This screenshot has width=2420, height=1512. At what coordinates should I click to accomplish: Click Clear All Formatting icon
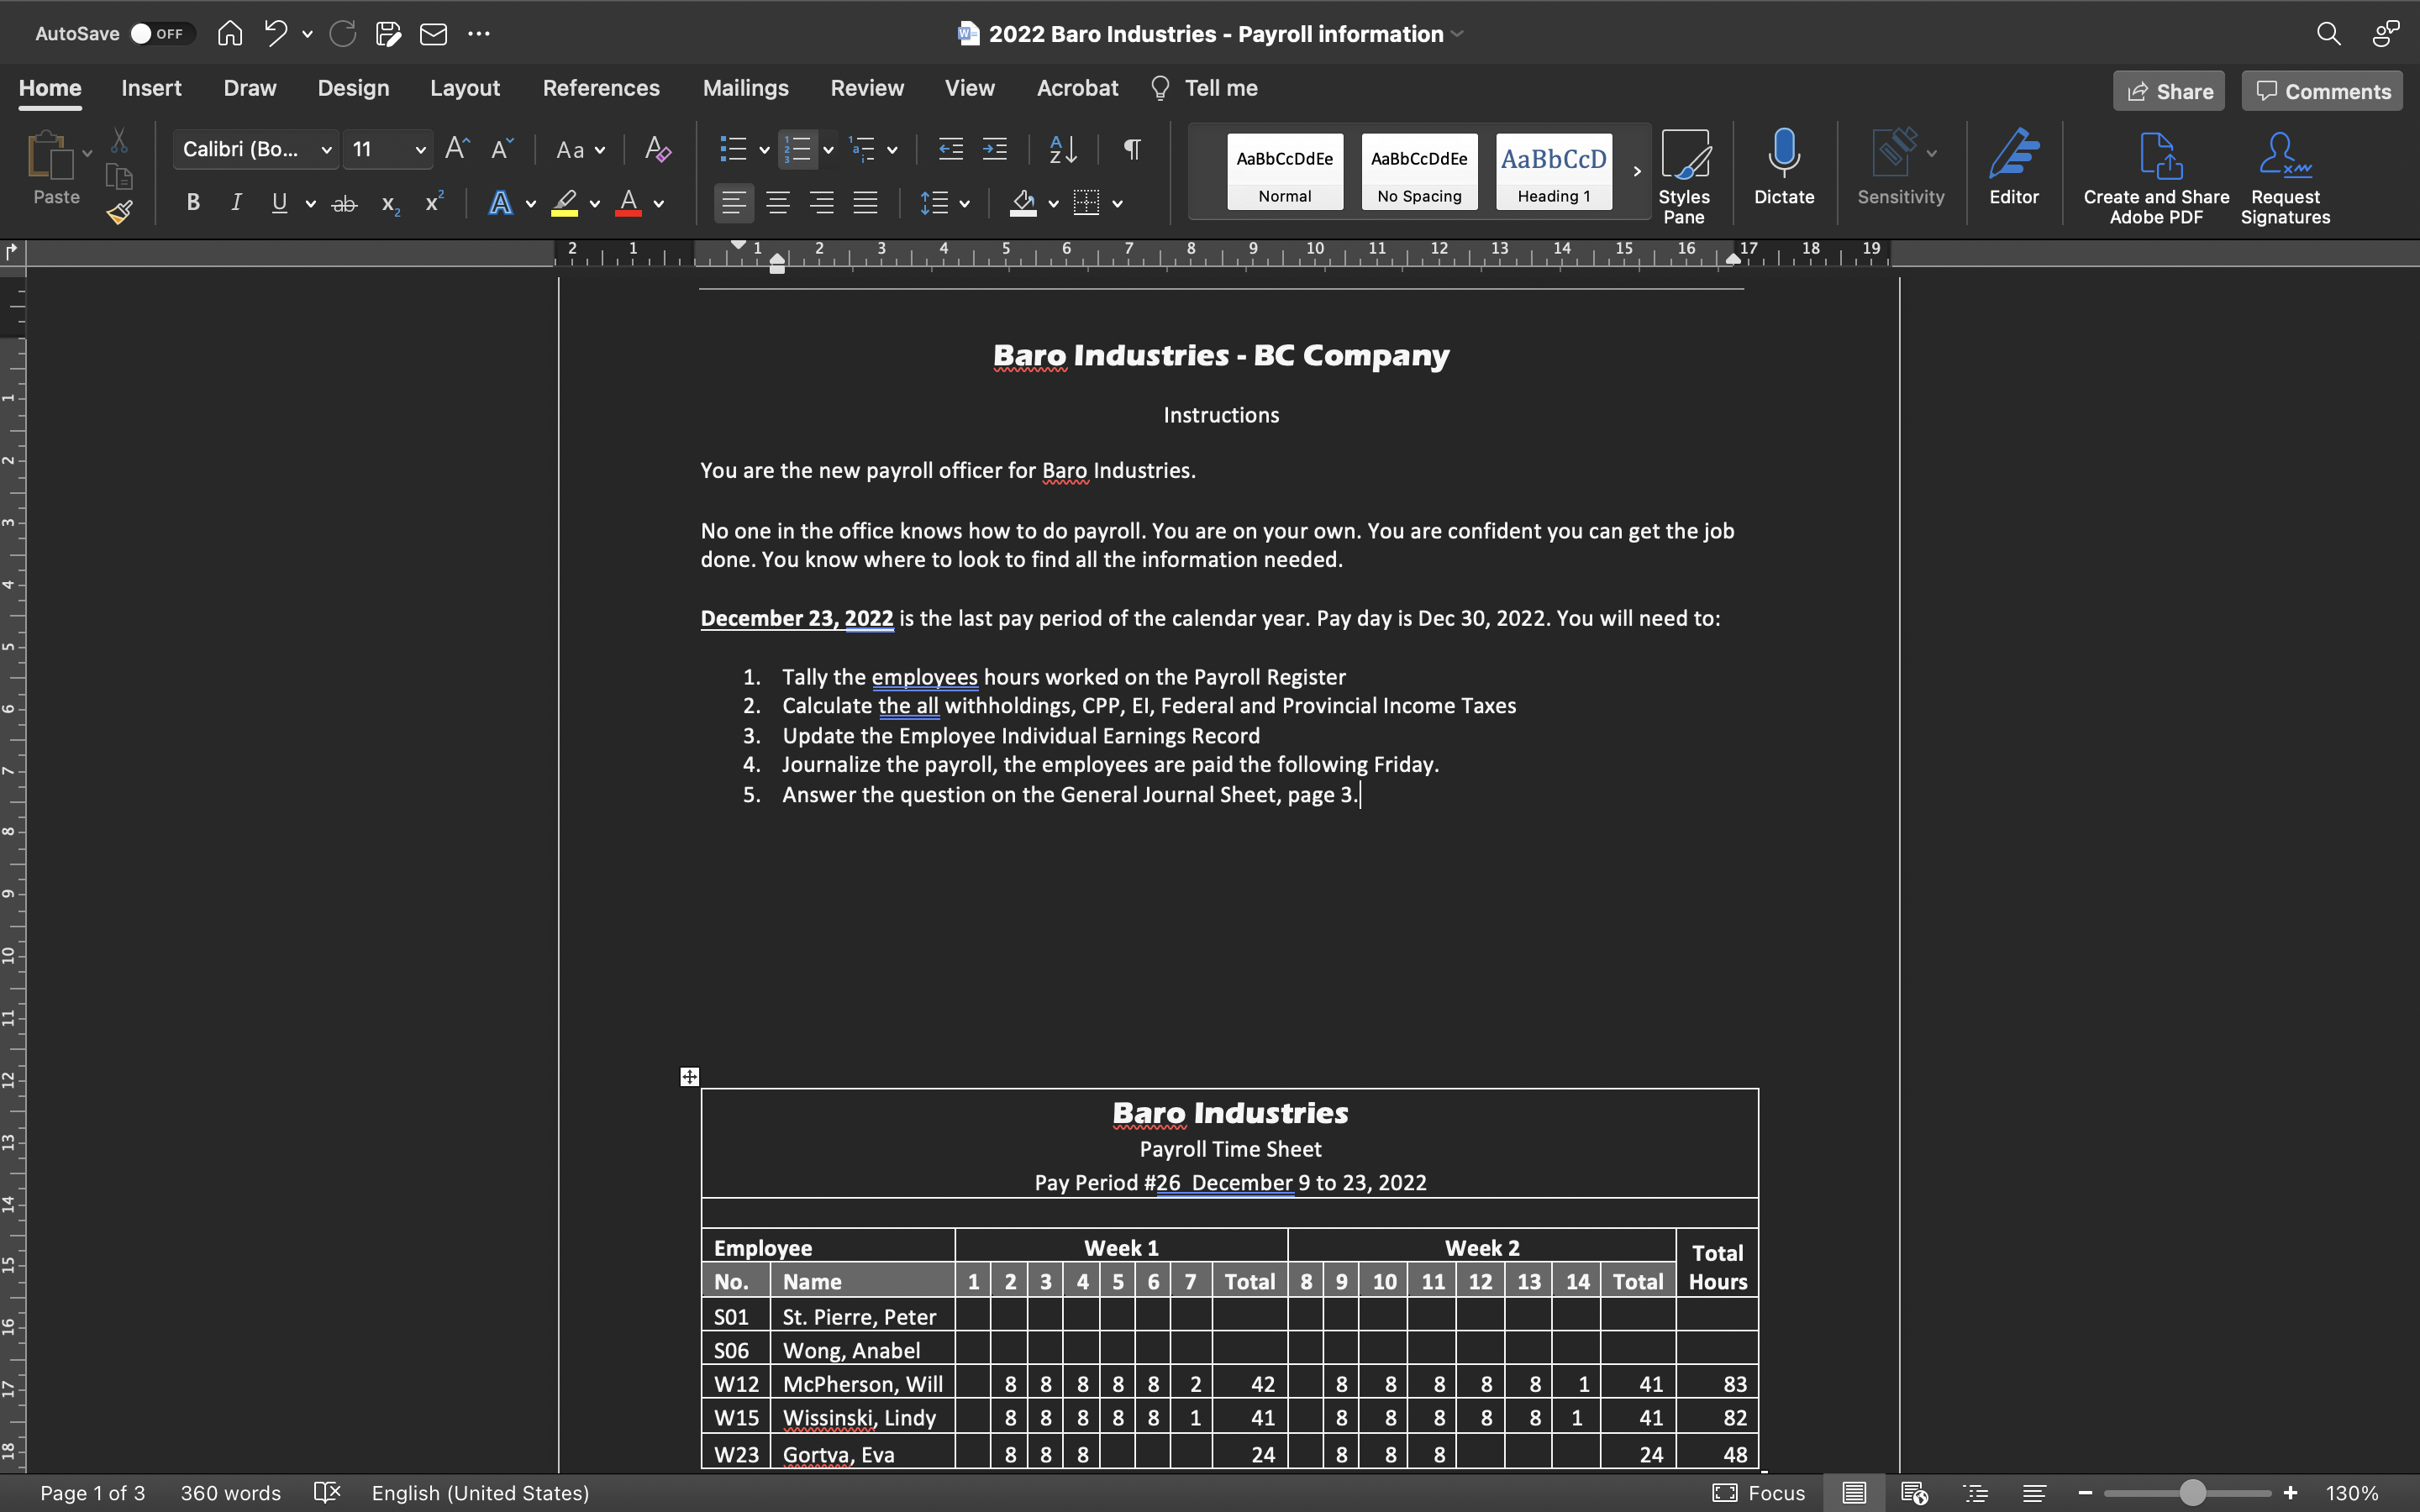click(x=657, y=150)
